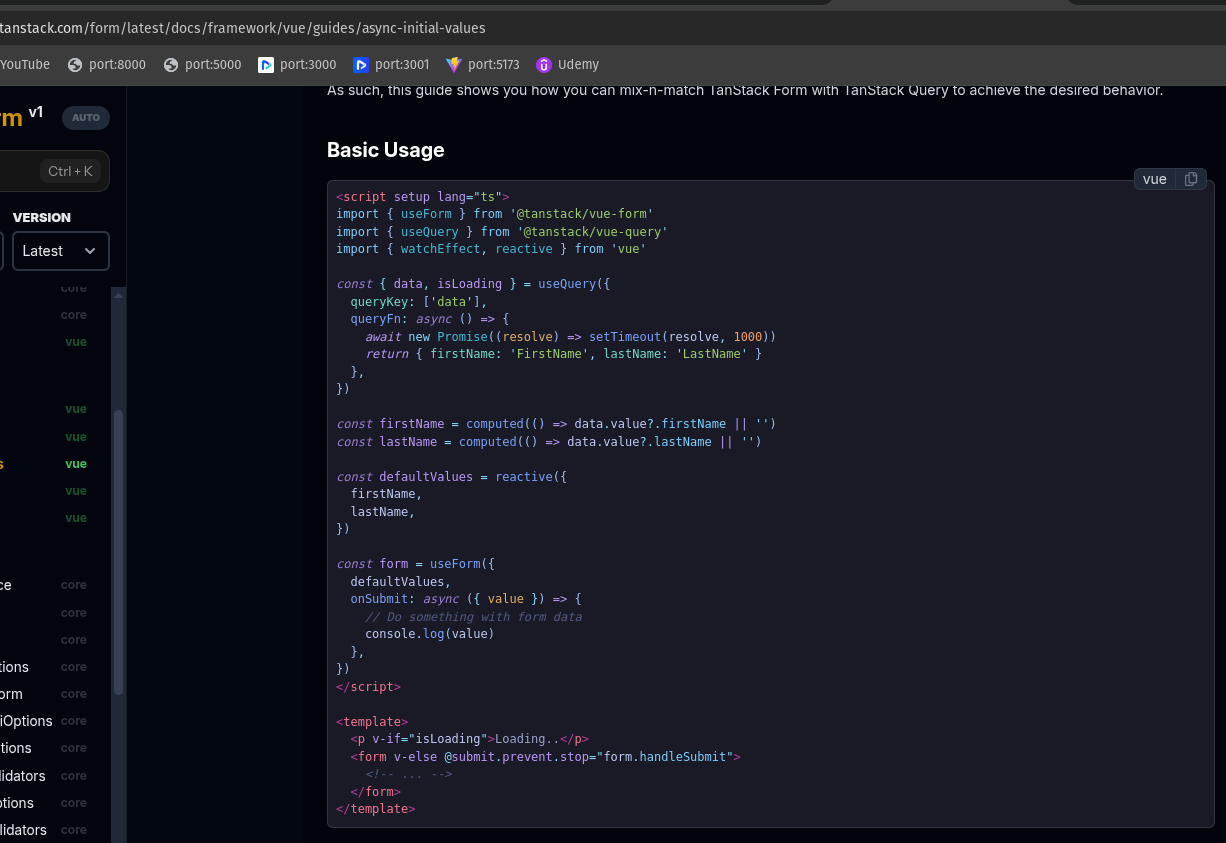Click the queryKey: ['data'] line
This screenshot has height=843, width=1226.
click(419, 302)
